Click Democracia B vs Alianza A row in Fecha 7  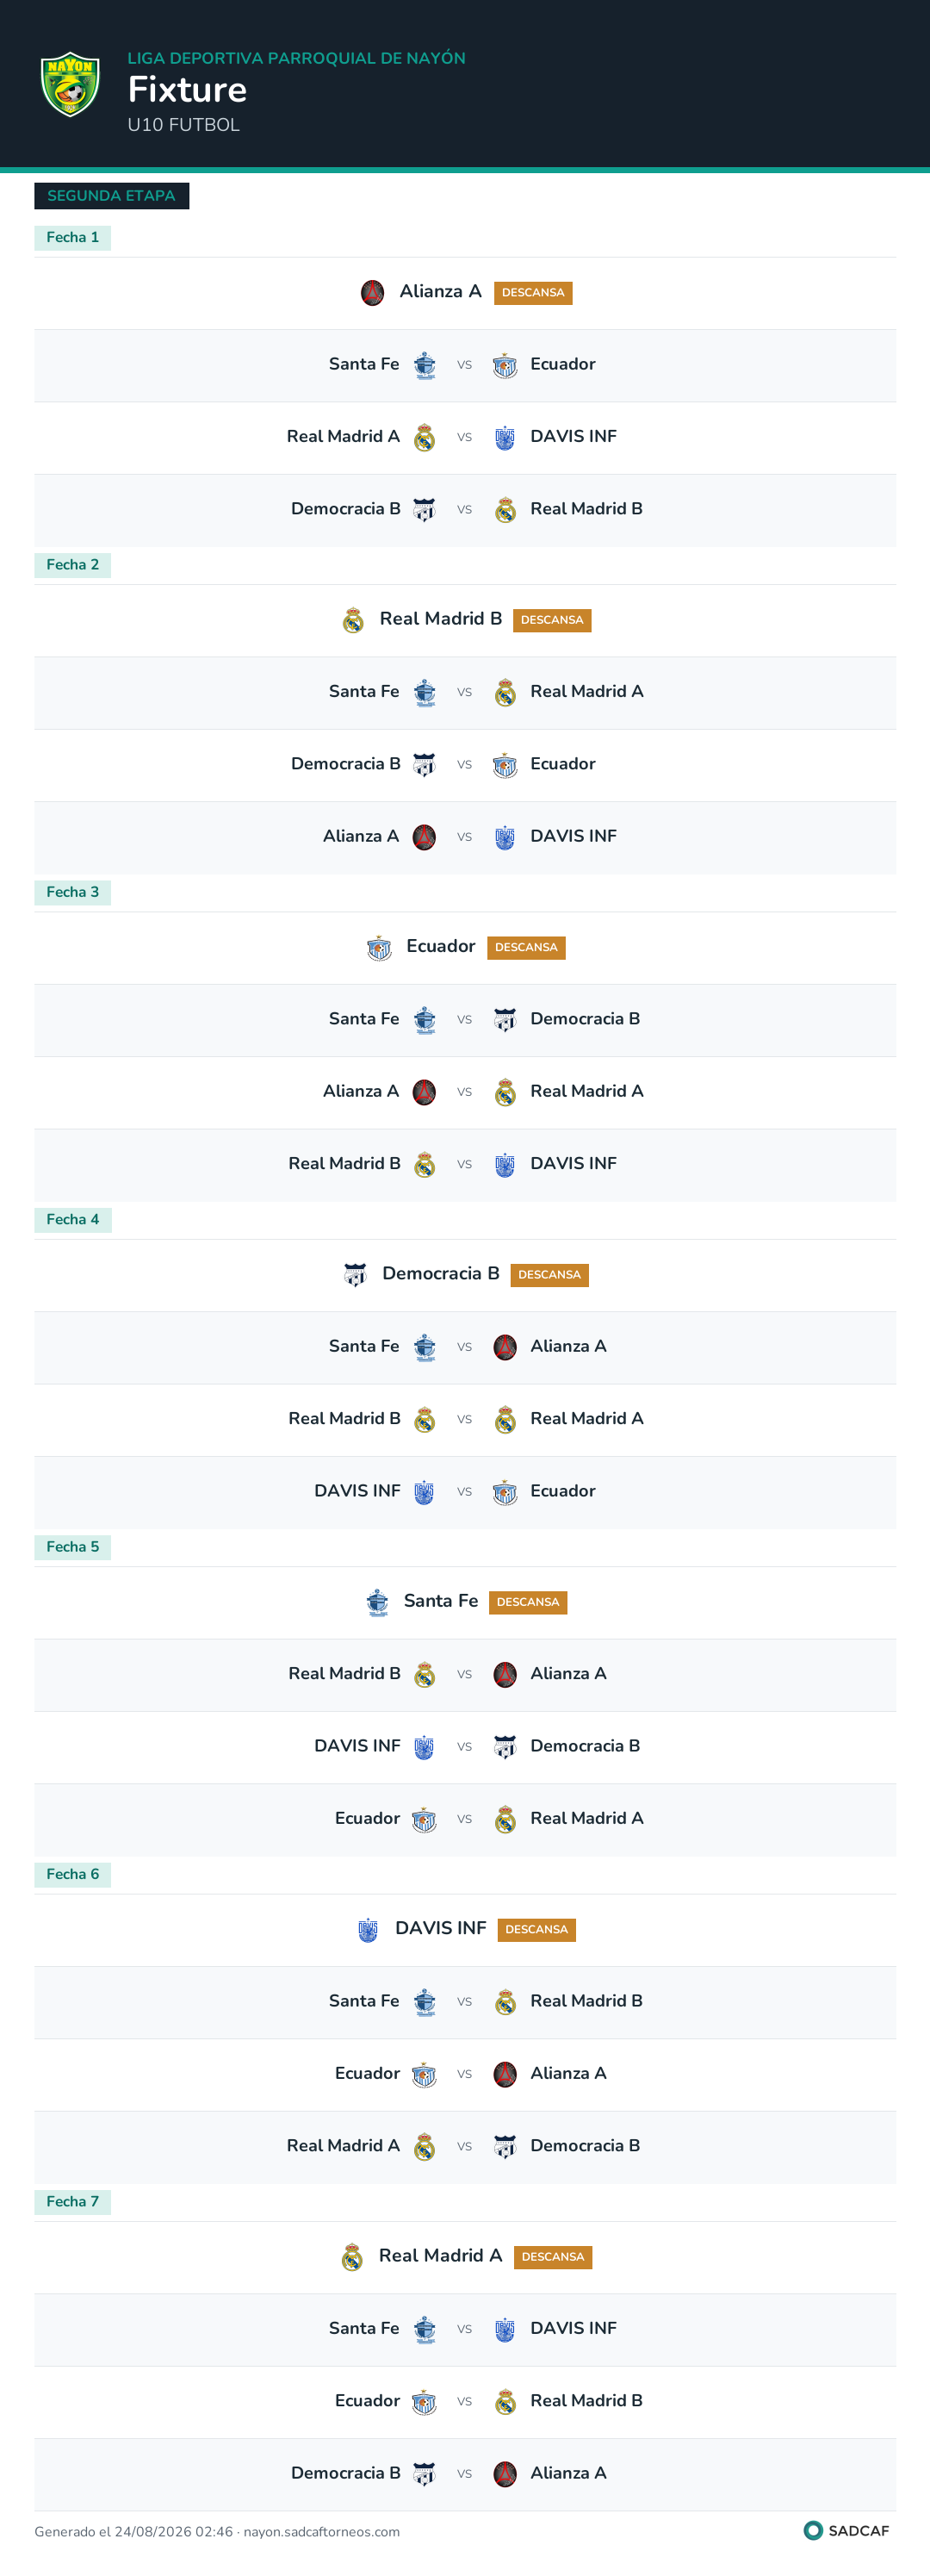coord(465,2474)
